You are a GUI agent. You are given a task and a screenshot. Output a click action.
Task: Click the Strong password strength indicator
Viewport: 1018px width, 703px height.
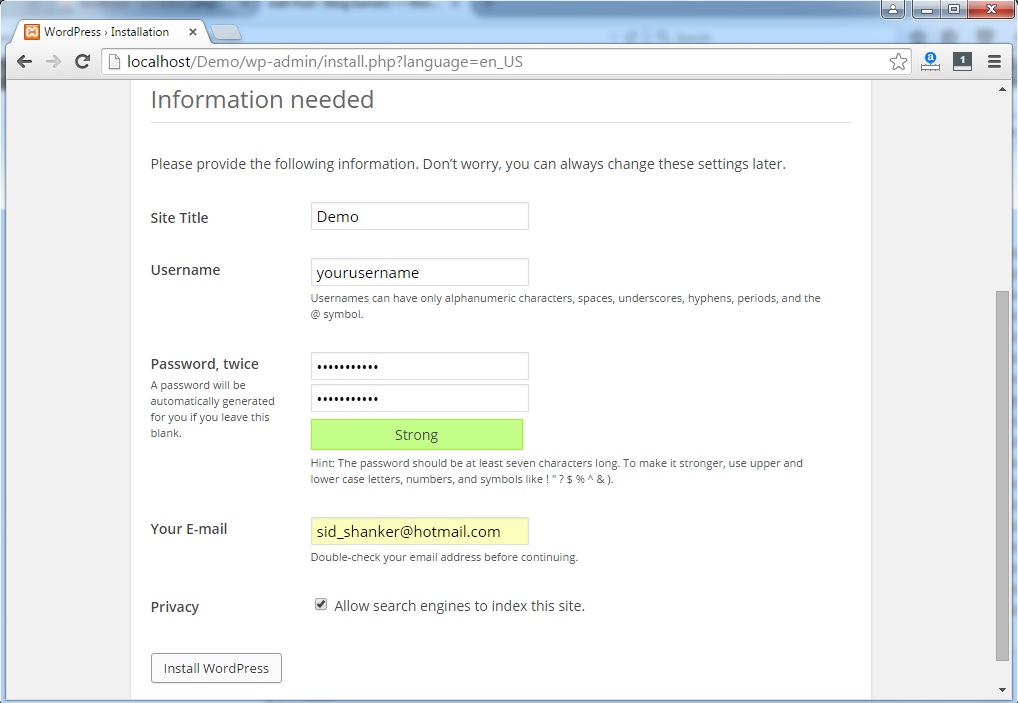pyautogui.click(x=417, y=434)
